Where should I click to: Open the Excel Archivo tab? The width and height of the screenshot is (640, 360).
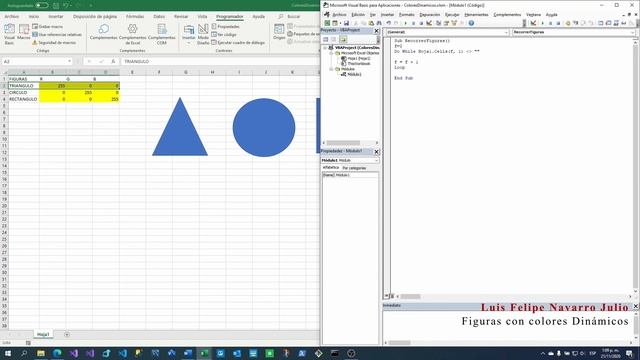pyautogui.click(x=11, y=16)
